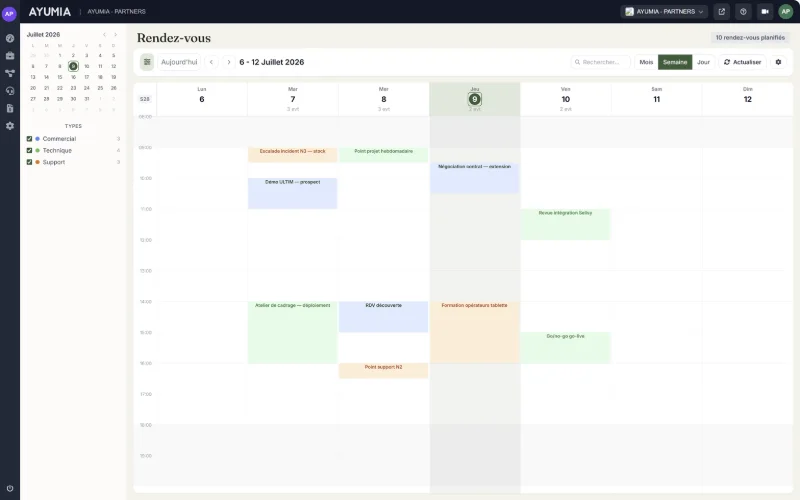Screen dimensions: 800x500
Task: Select day 15 in mini calendar
Action: coord(60,77)
